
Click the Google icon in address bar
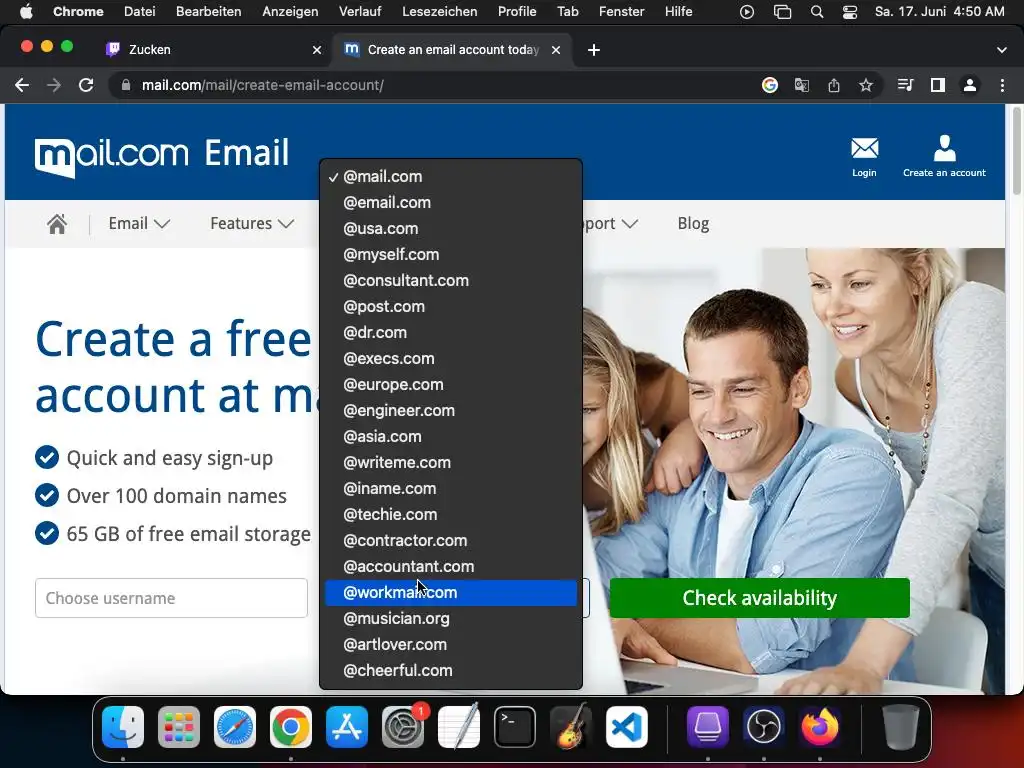click(770, 85)
